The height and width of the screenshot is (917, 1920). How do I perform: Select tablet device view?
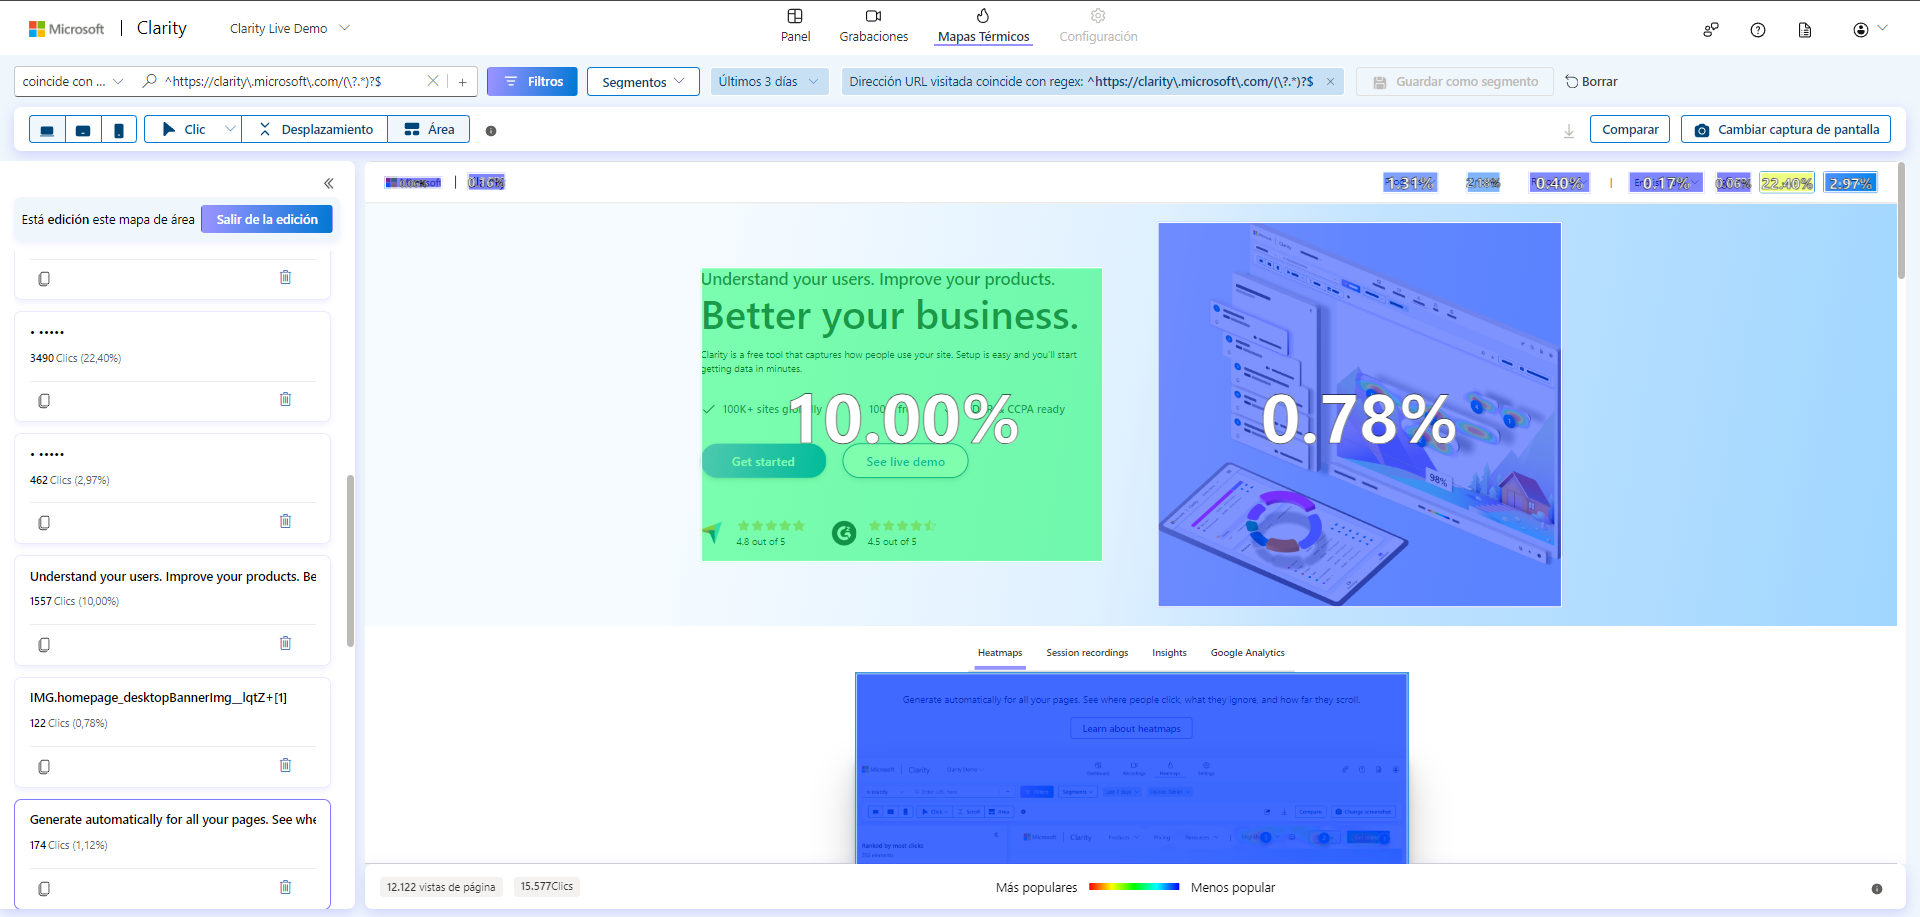coord(83,130)
